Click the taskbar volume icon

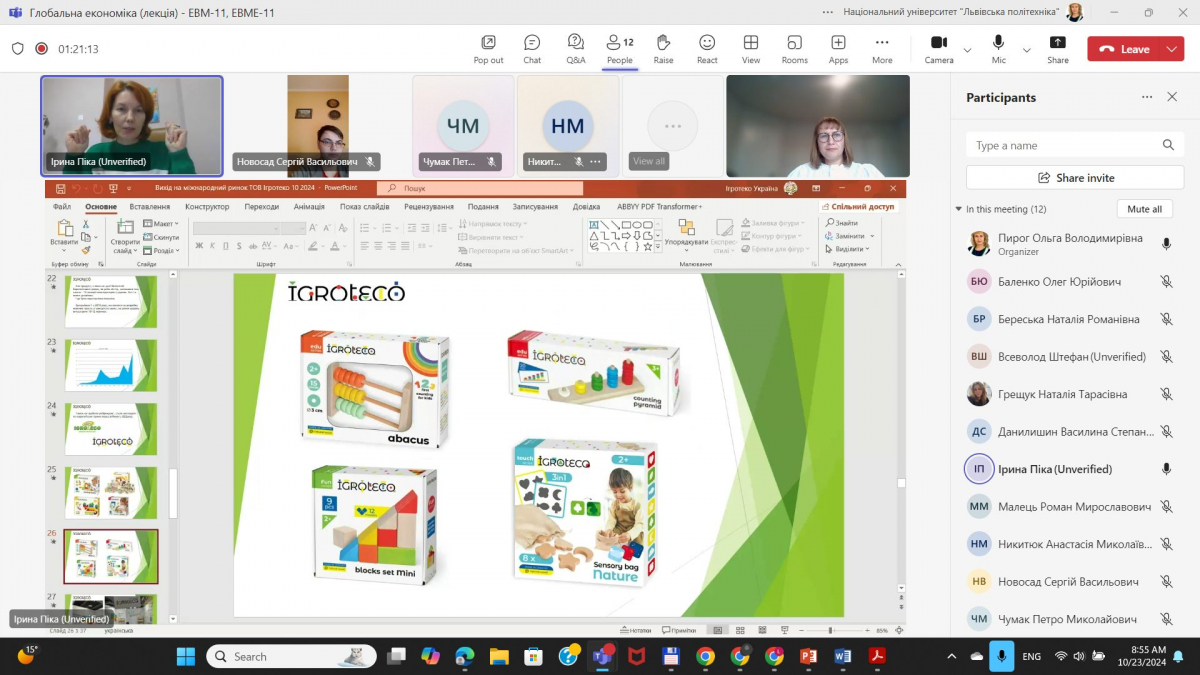click(x=1082, y=656)
